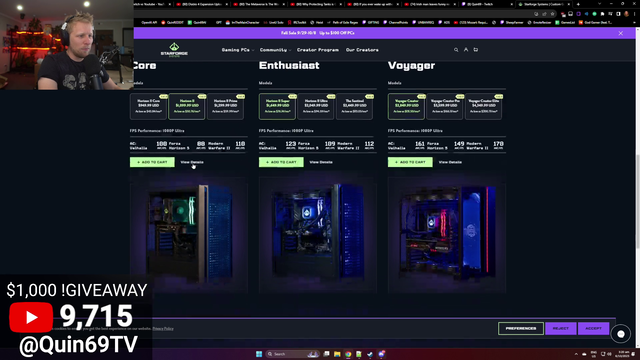Show hidden system tray icons
Screen dimensions: 640x360
[x=576, y=354]
